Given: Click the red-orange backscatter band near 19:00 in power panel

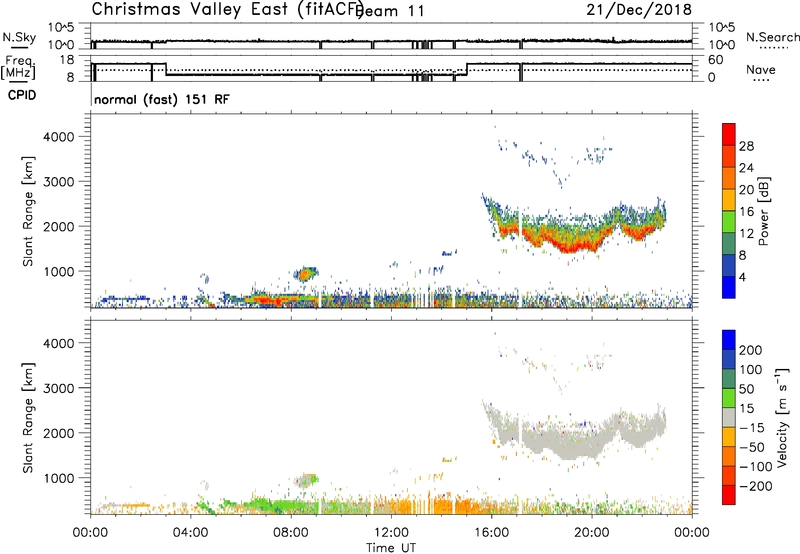Looking at the screenshot, I should [570, 246].
